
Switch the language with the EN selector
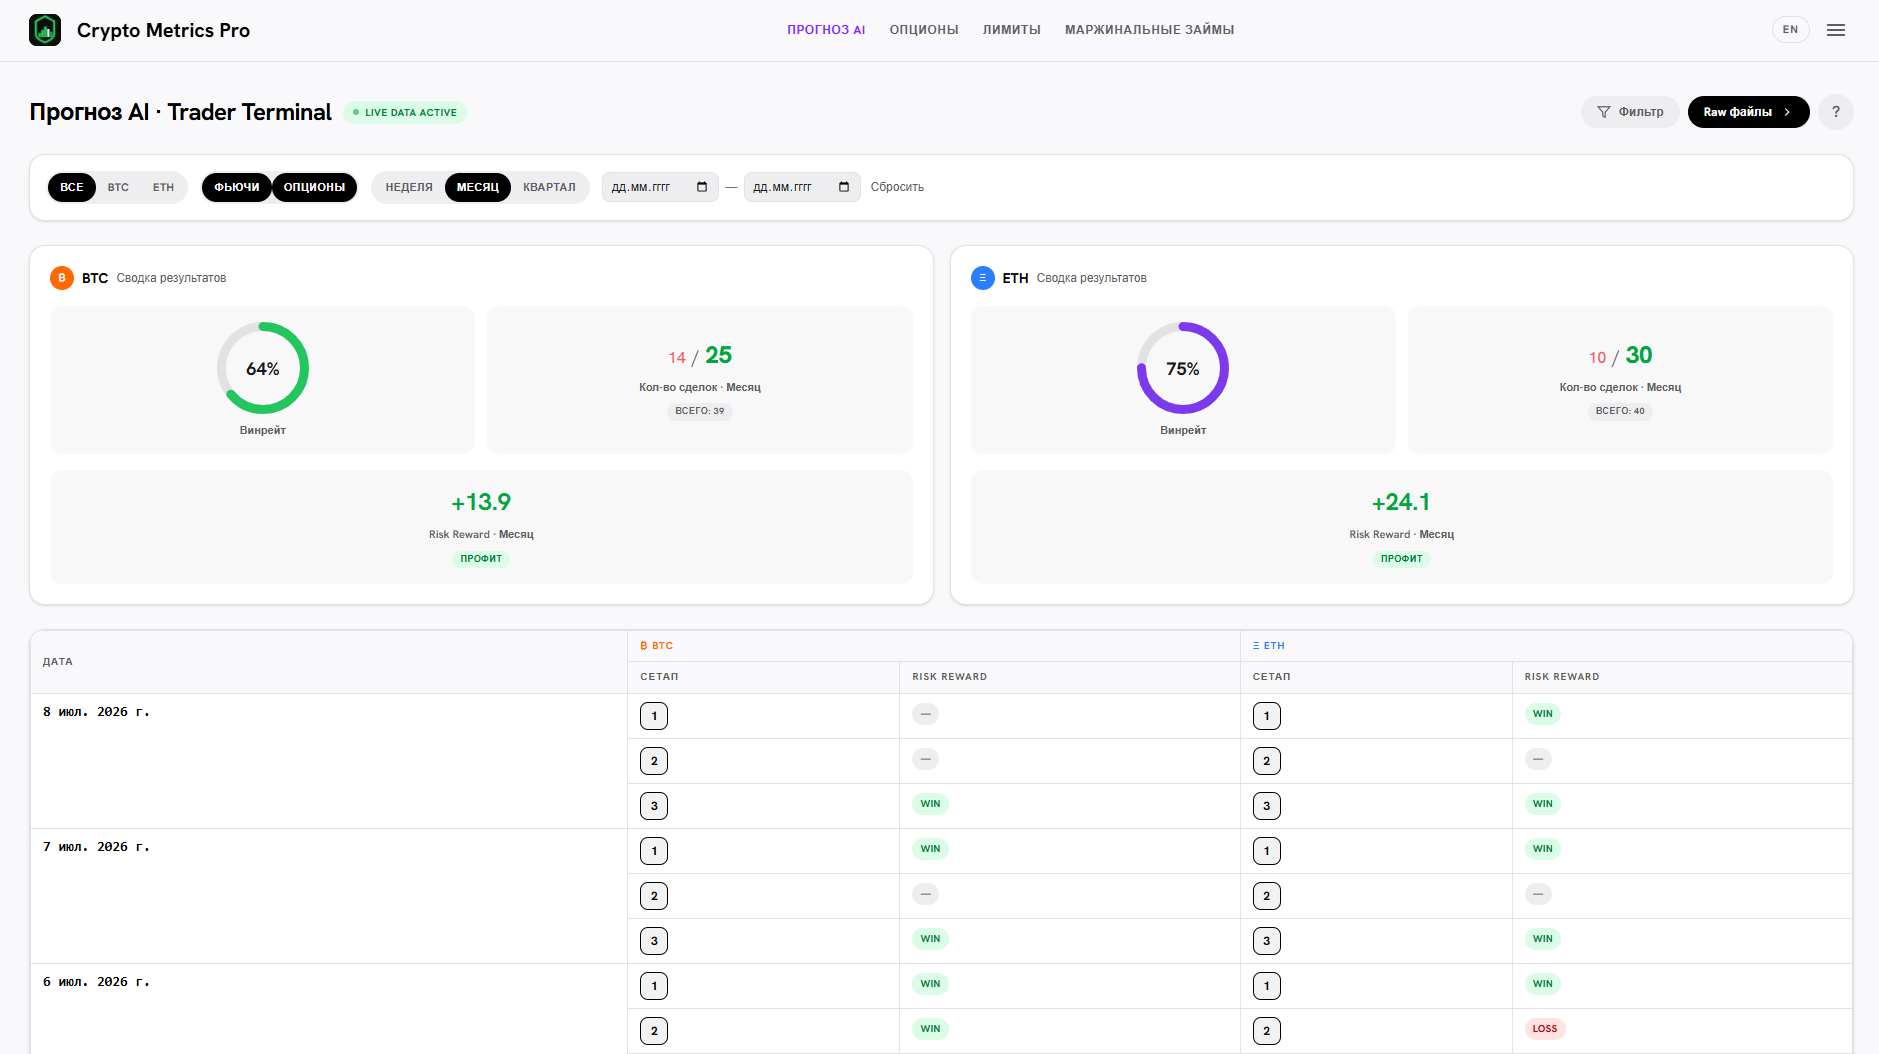click(x=1790, y=30)
